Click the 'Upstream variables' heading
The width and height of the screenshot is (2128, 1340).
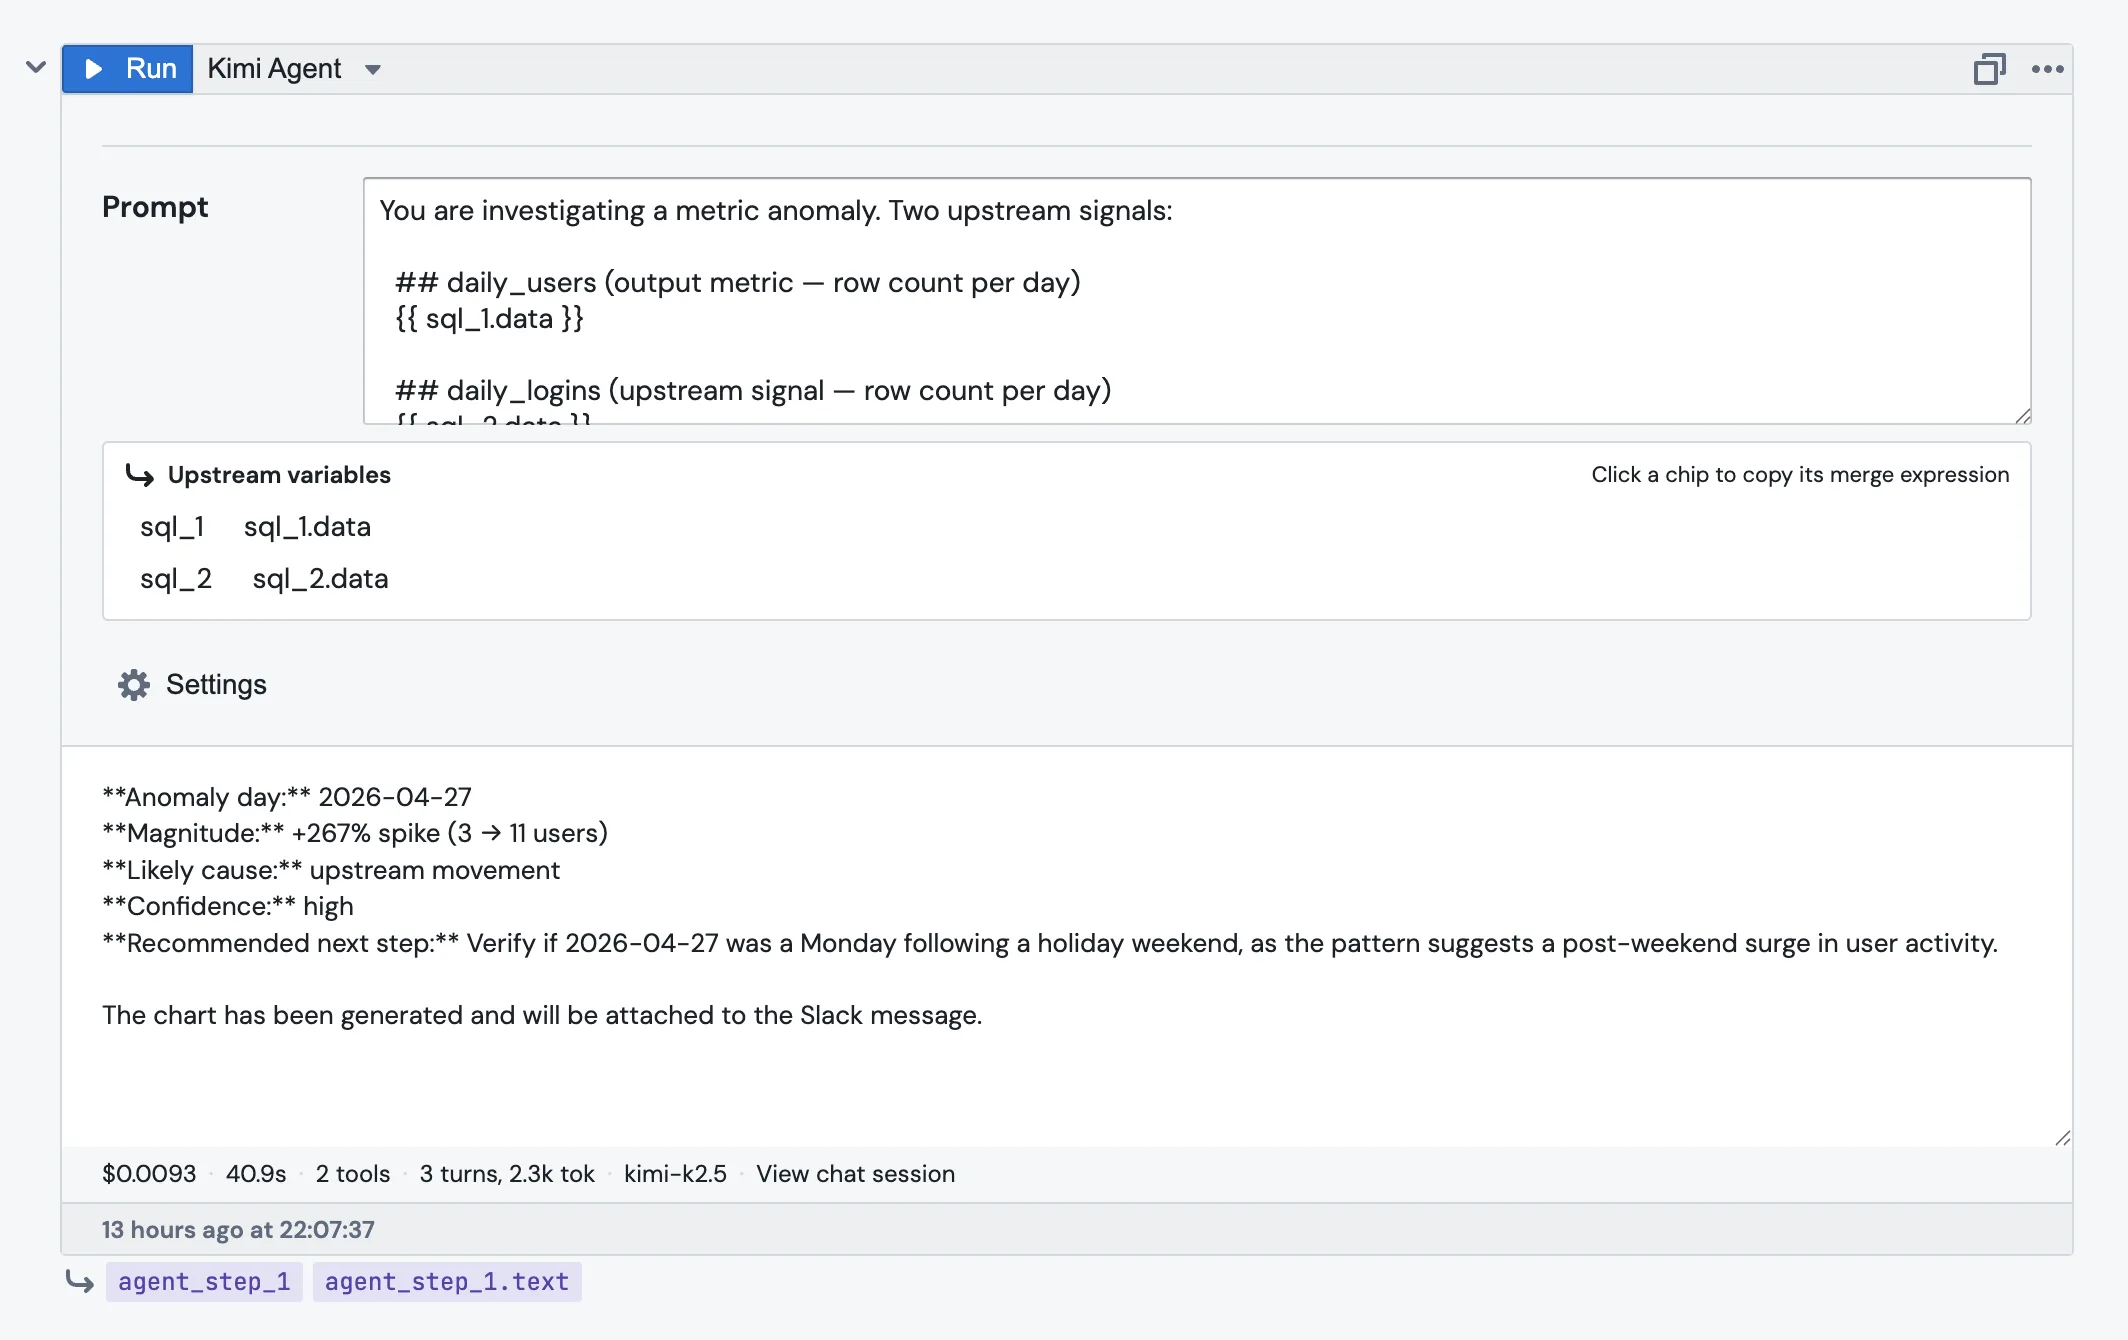(x=279, y=475)
